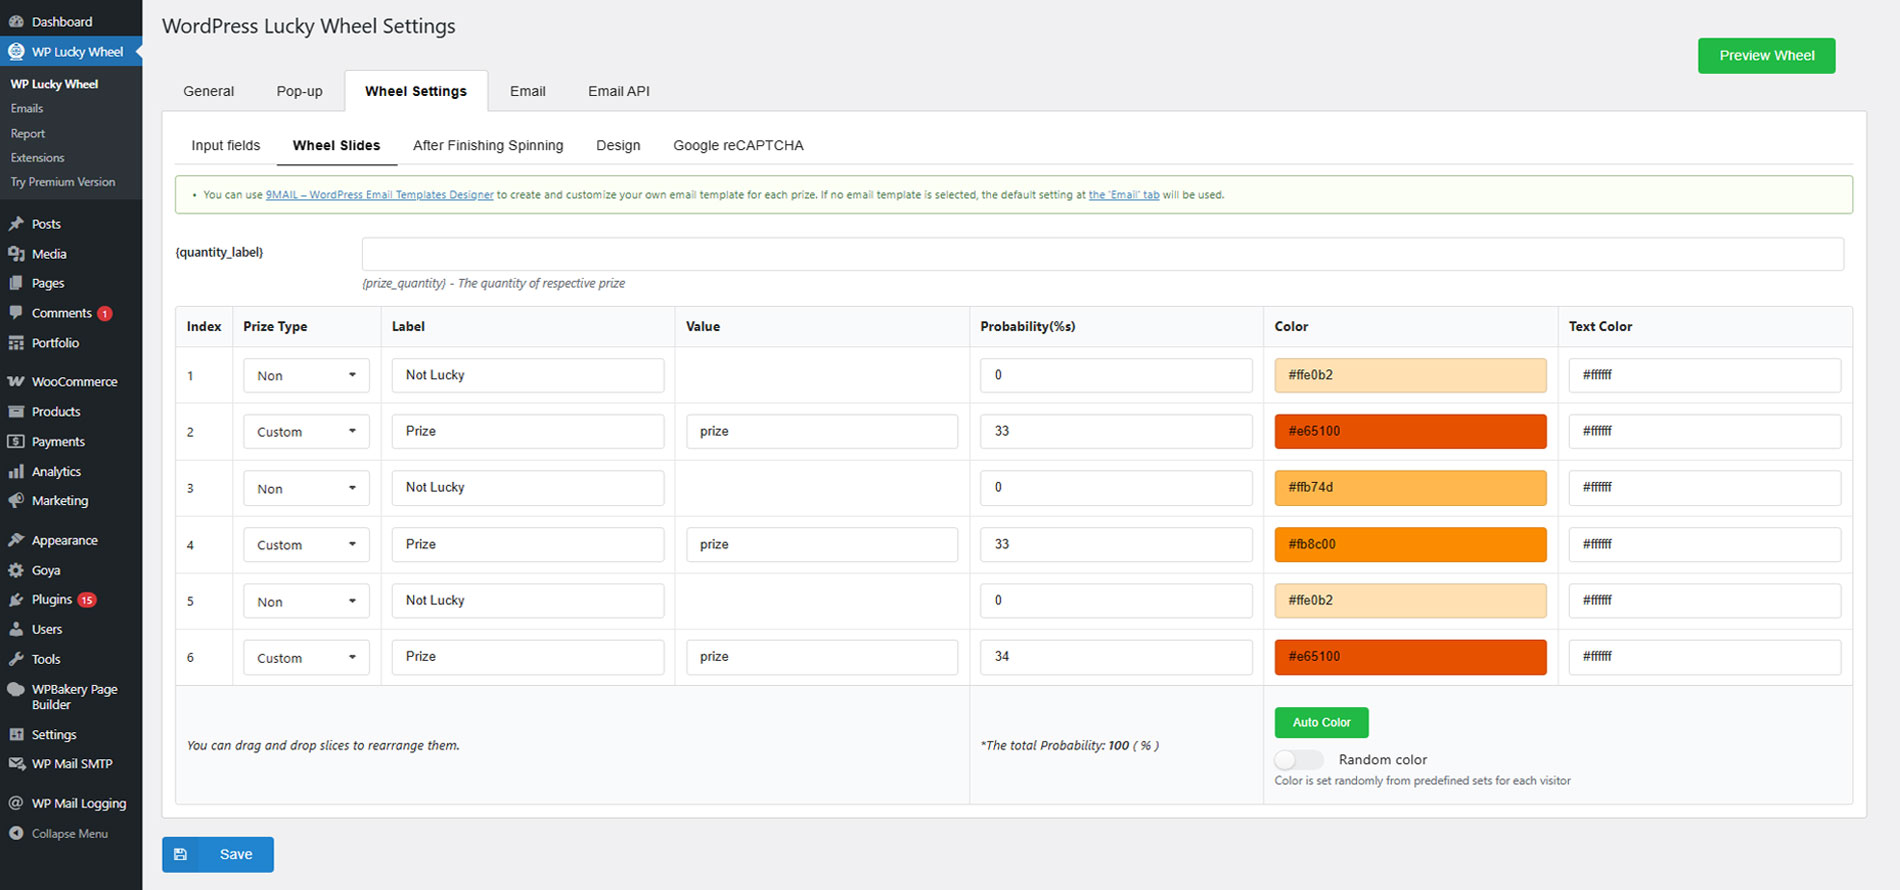This screenshot has width=1900, height=890.
Task: Click the Collapse Menu arrow icon
Action: click(x=16, y=833)
